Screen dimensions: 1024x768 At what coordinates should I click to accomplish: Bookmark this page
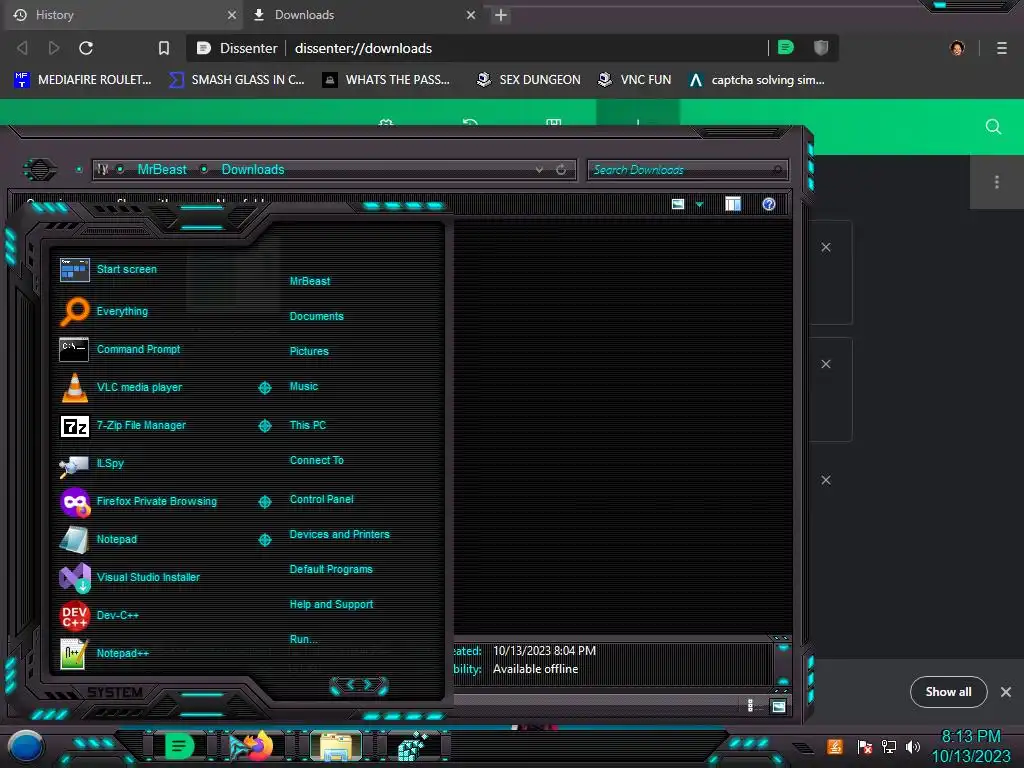[x=164, y=48]
